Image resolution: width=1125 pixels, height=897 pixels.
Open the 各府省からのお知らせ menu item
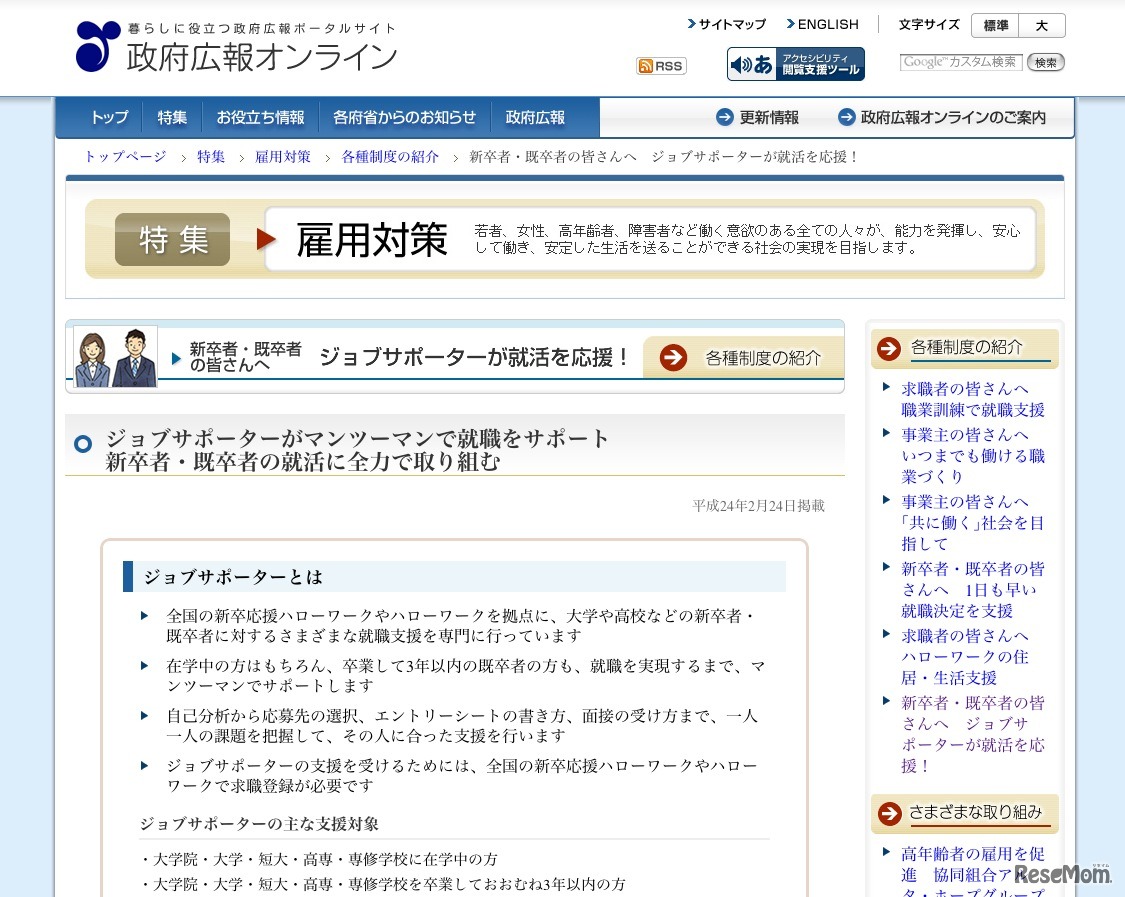pyautogui.click(x=405, y=117)
